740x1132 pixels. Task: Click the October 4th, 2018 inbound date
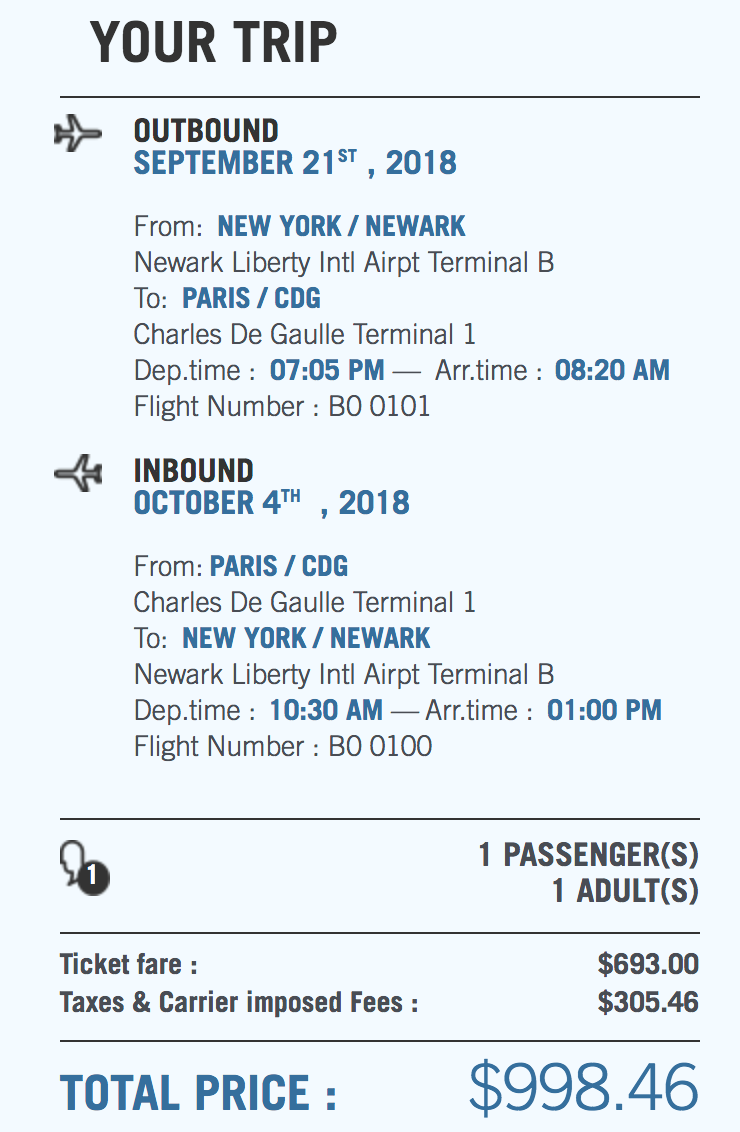[x=271, y=502]
